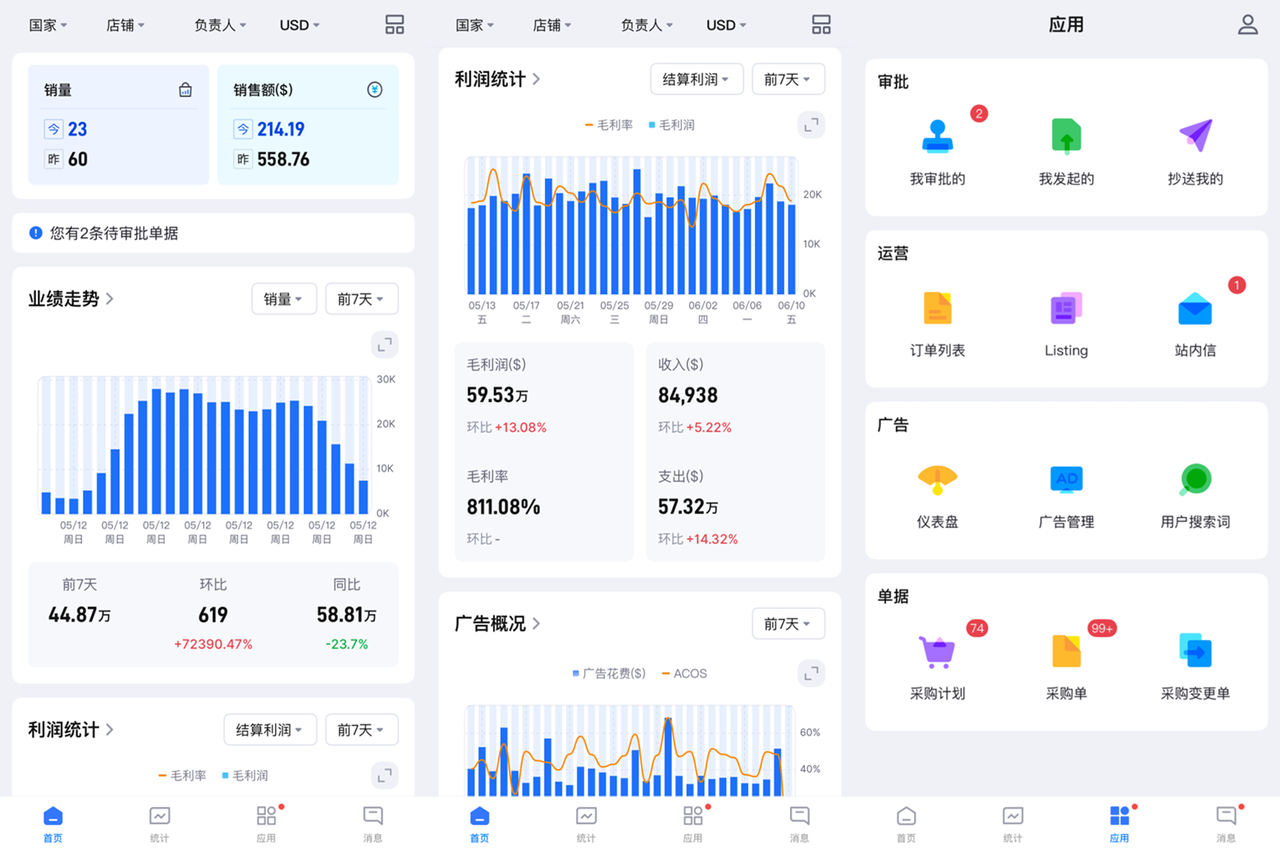Open 国家 dropdown on first screen
The image size is (1280, 862).
pyautogui.click(x=48, y=25)
